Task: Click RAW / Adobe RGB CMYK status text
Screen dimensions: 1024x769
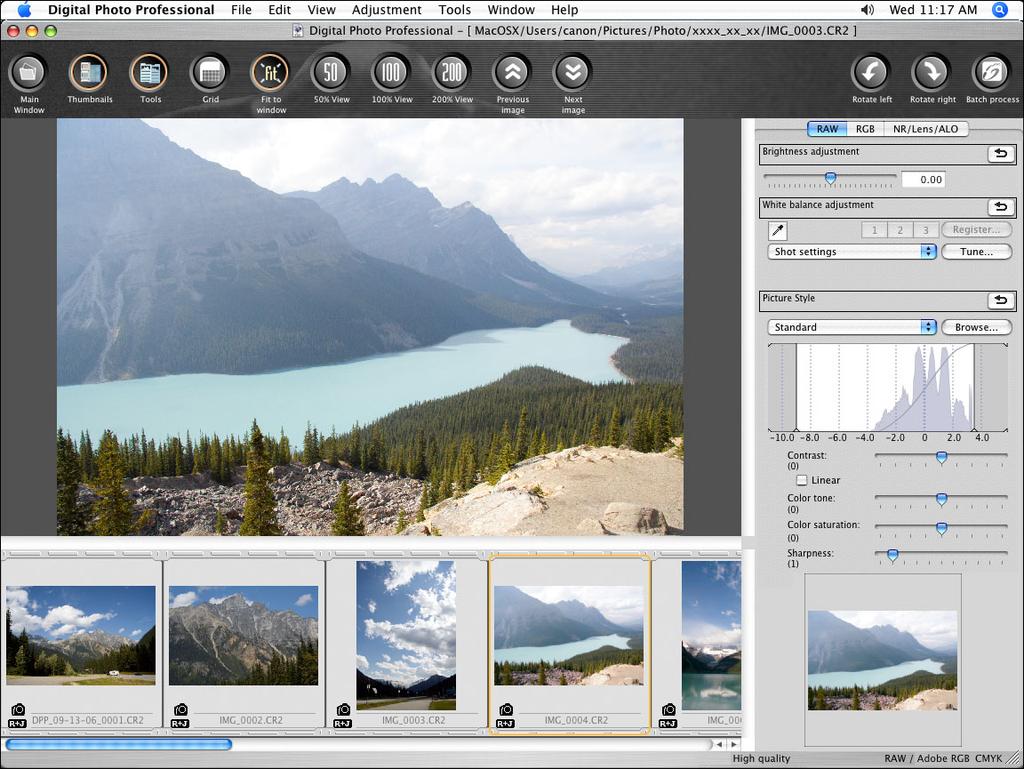Action: (x=943, y=758)
